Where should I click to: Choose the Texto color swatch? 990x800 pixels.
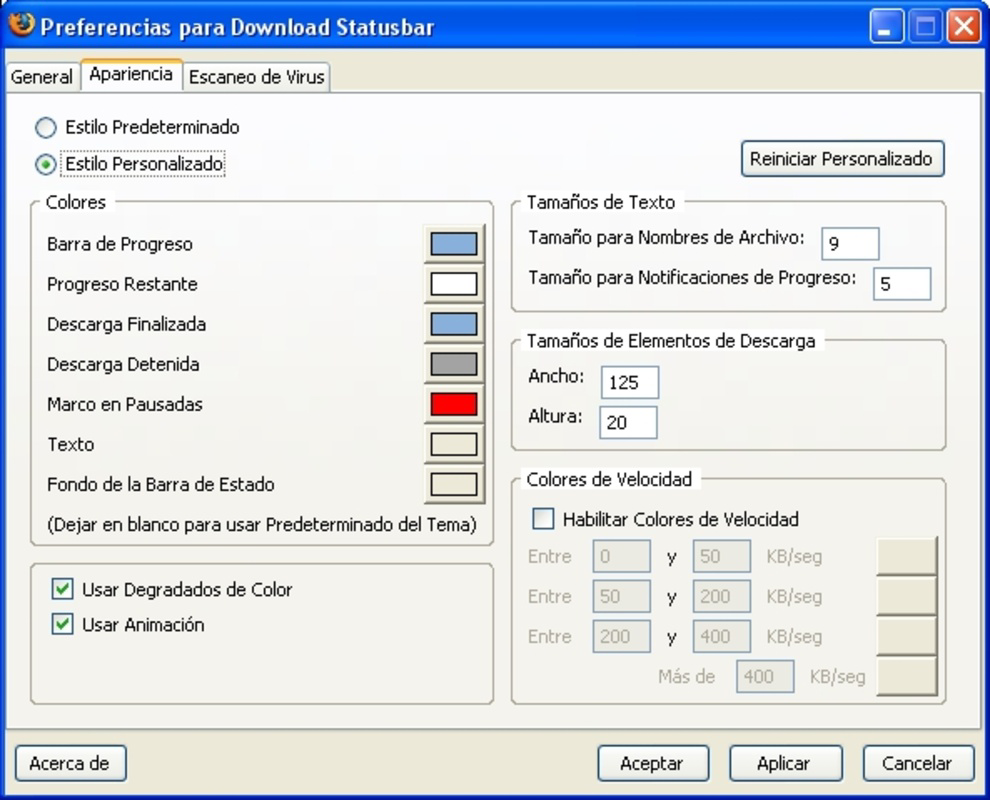tap(454, 444)
